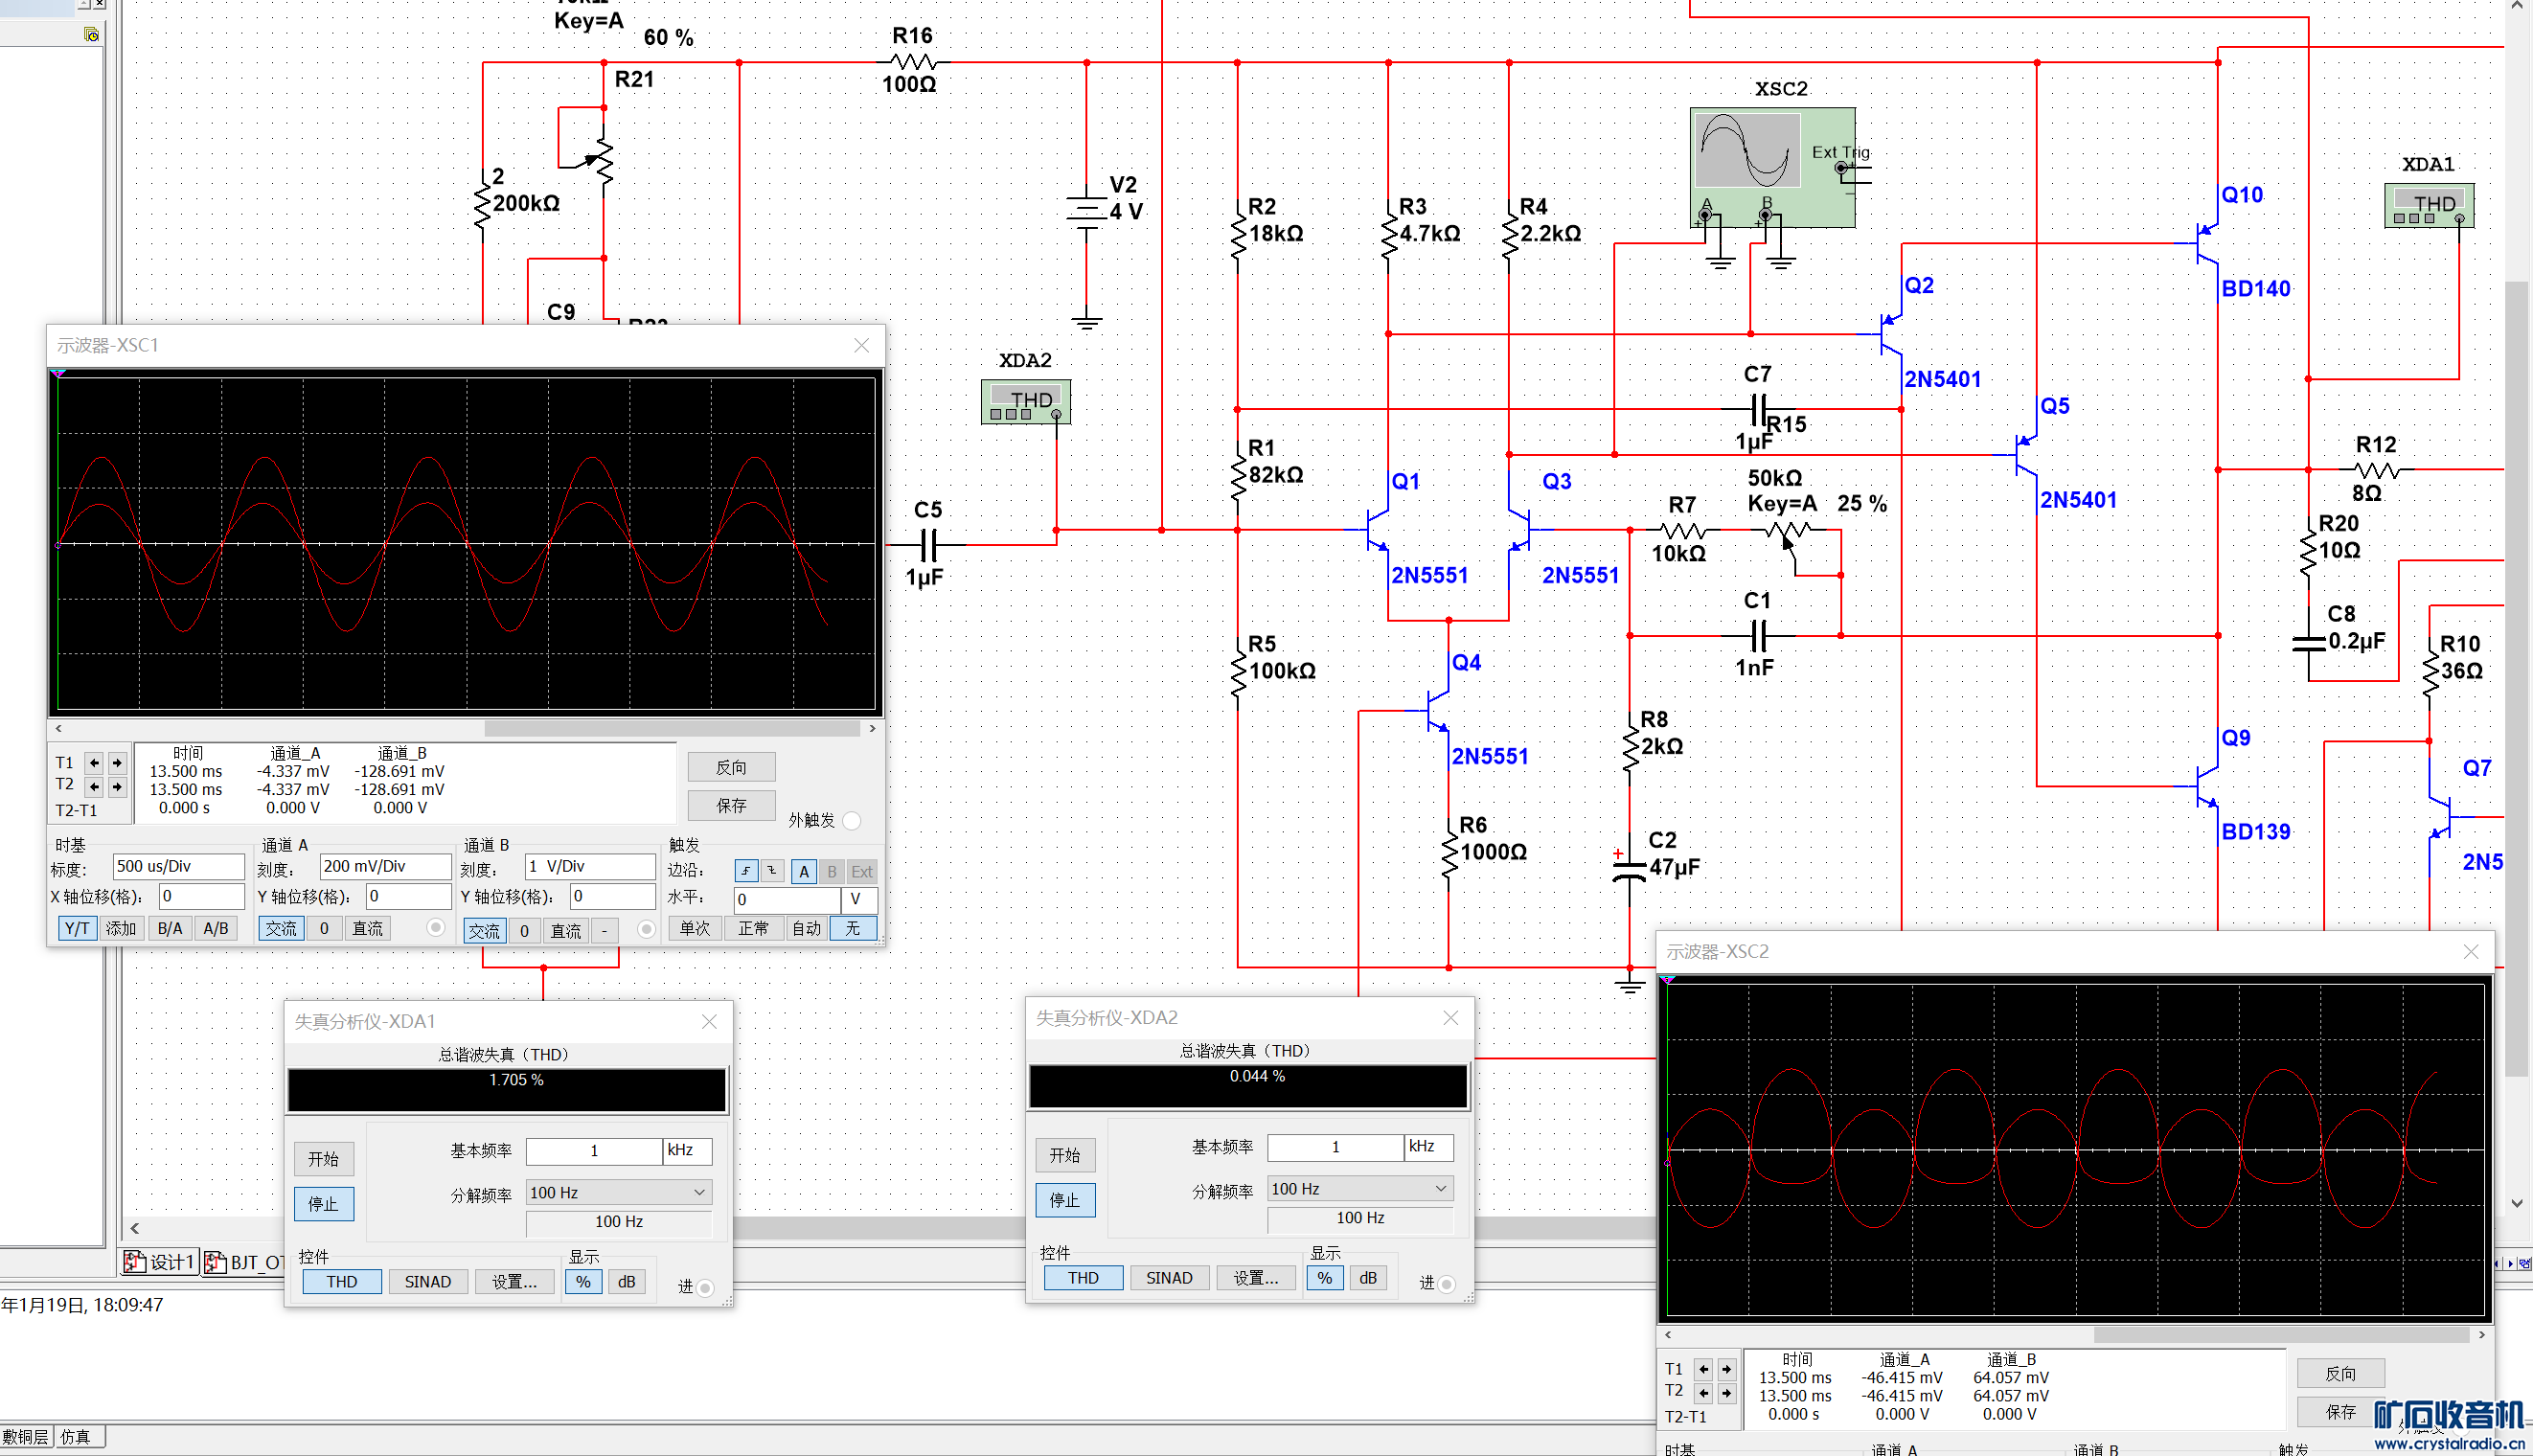The width and height of the screenshot is (2533, 1456).
Task: Click the 标度 timebase field showing 500 us/Div
Action: point(179,866)
